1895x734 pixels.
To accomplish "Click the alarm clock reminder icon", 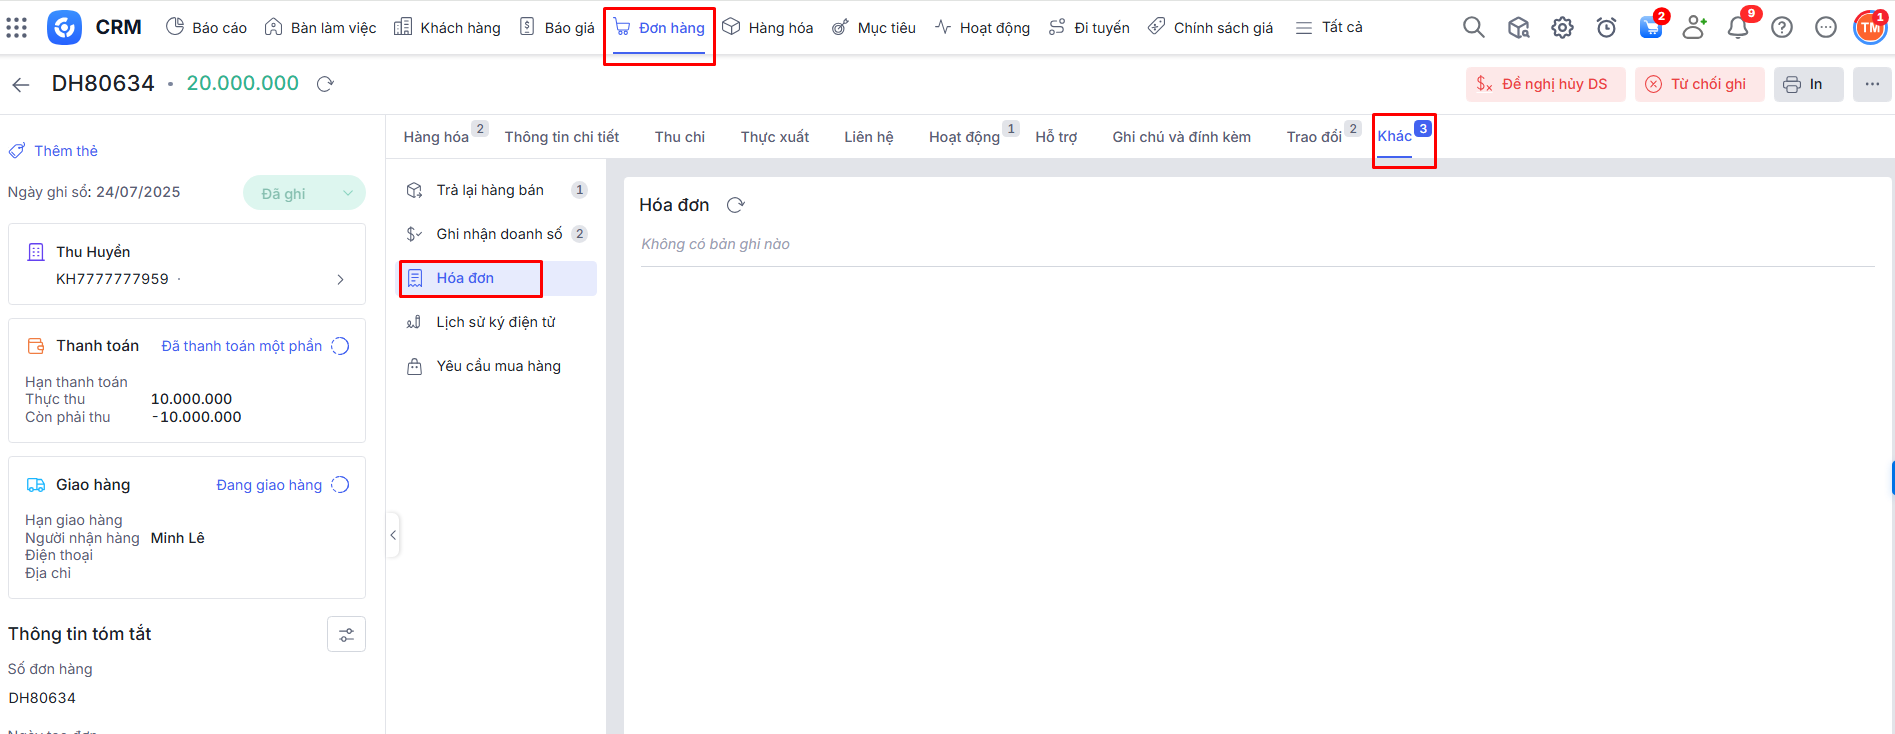I will coord(1606,28).
